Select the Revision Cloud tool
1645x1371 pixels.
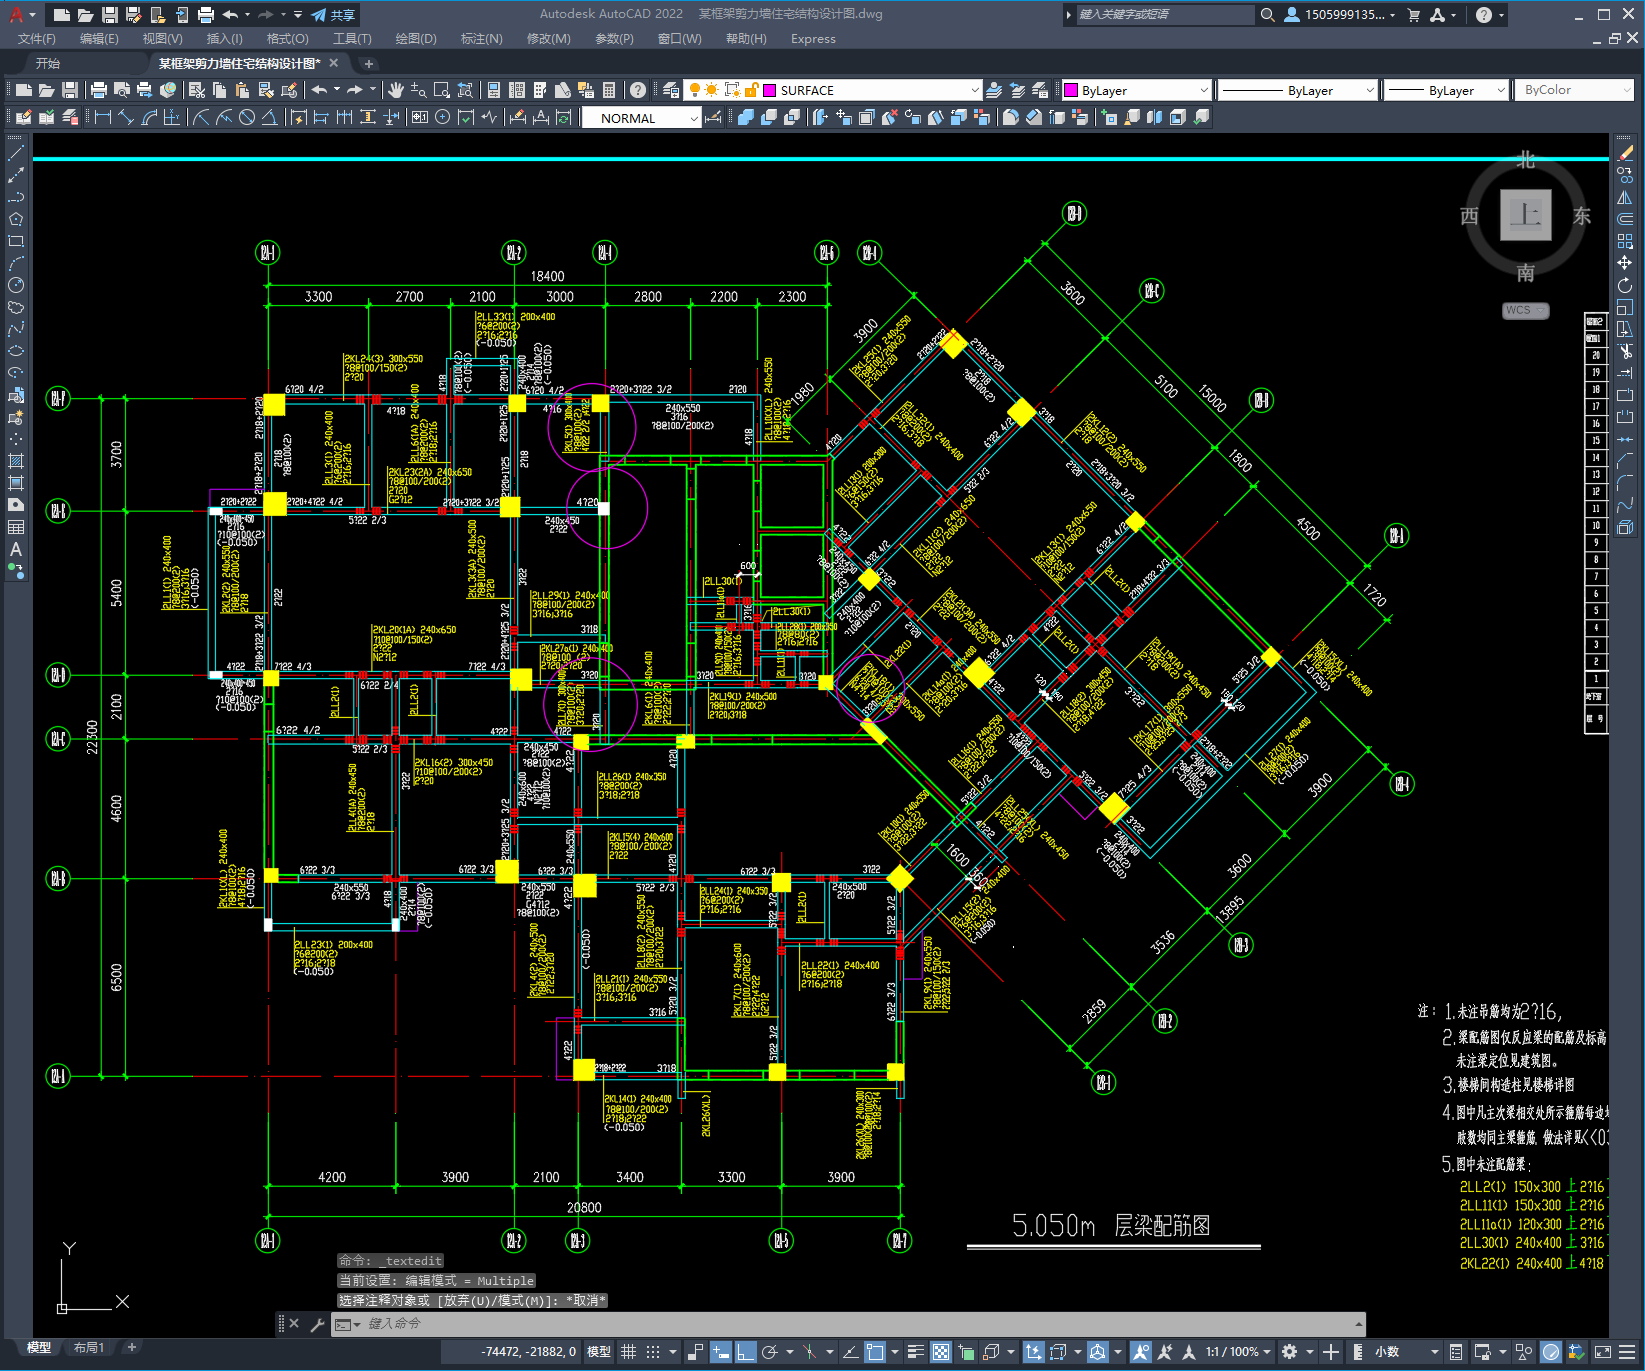pyautogui.click(x=16, y=307)
